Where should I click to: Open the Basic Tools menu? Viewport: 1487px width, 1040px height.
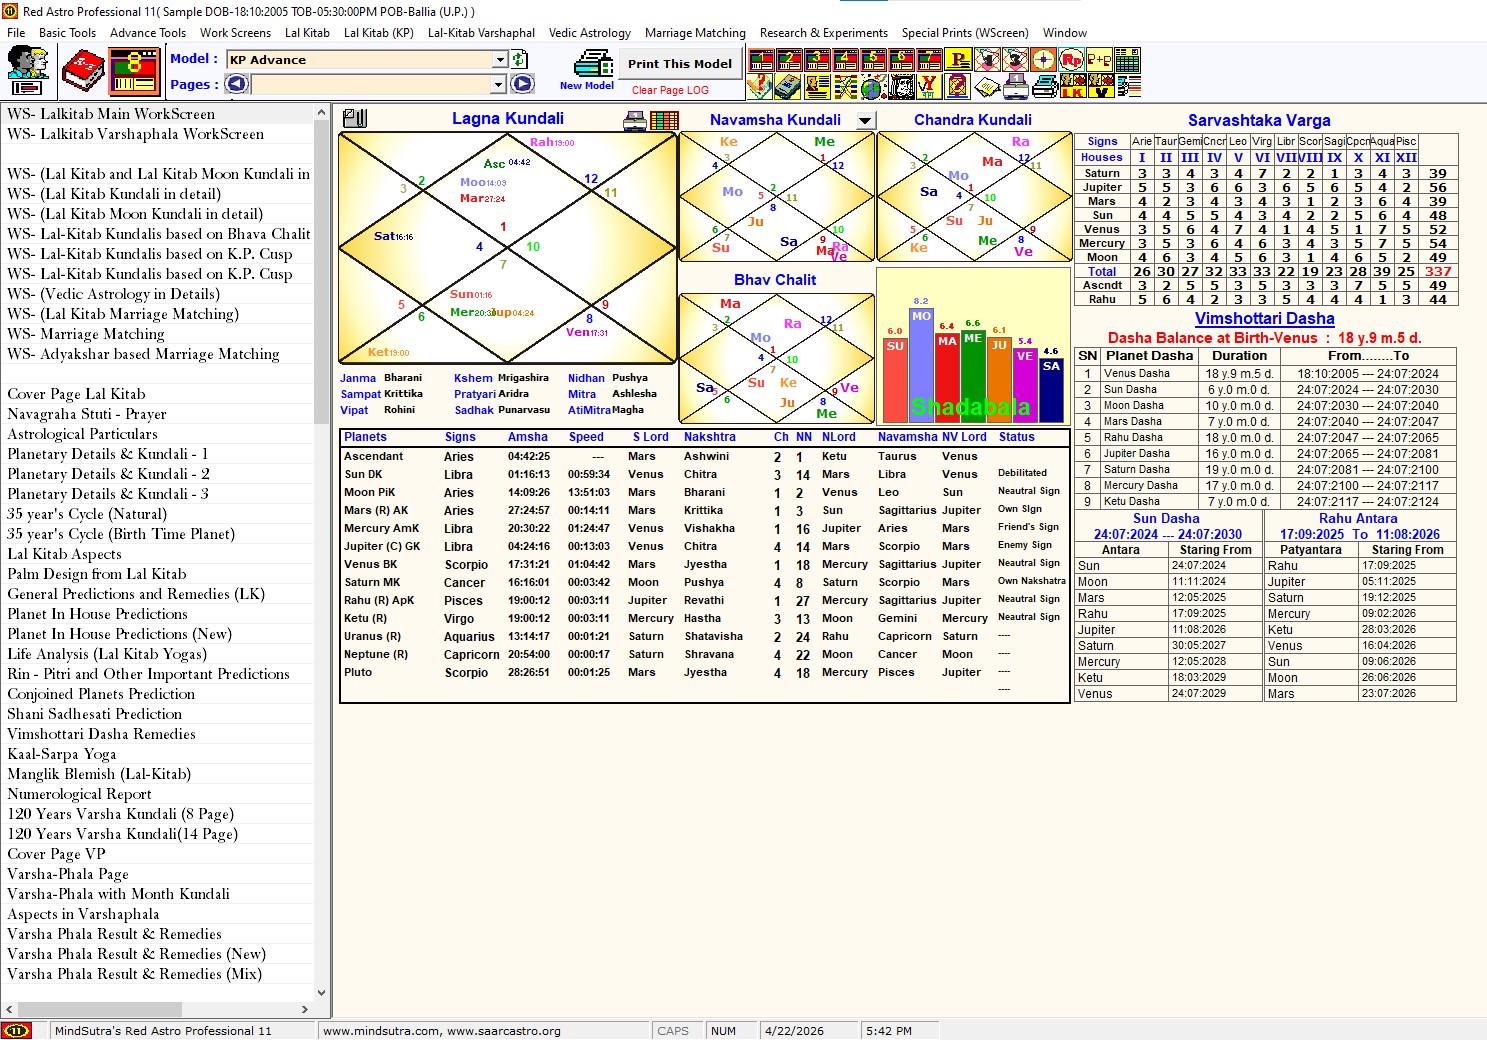[x=67, y=33]
